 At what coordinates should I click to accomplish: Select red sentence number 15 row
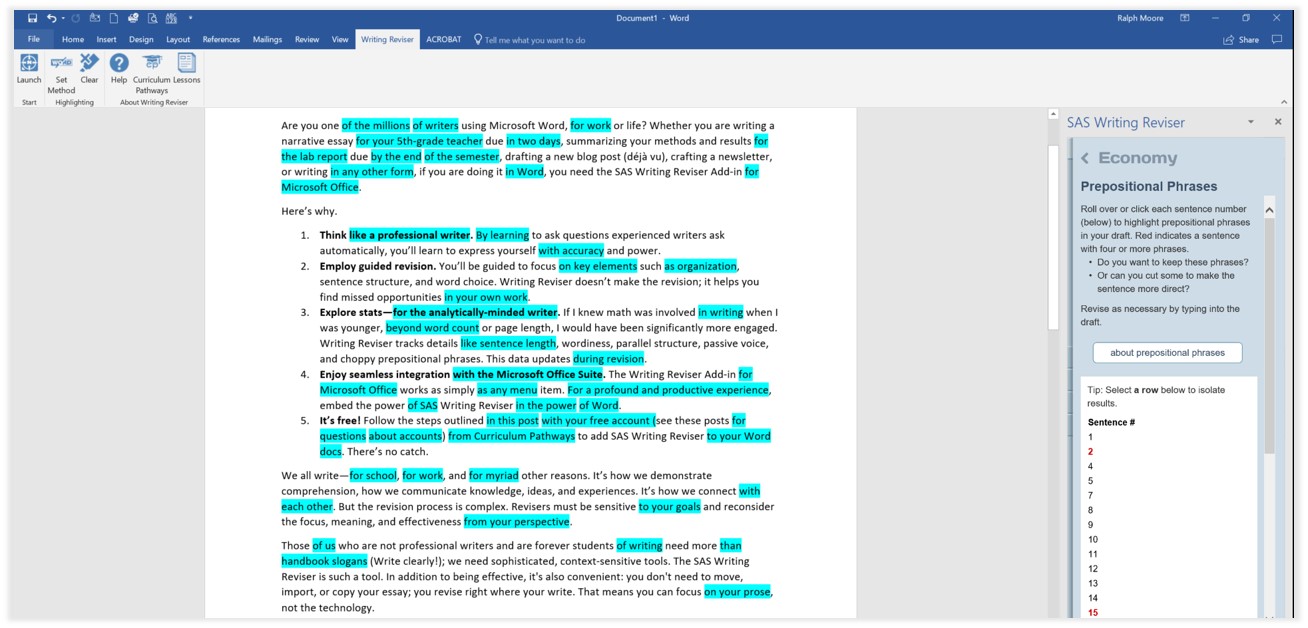1092,612
